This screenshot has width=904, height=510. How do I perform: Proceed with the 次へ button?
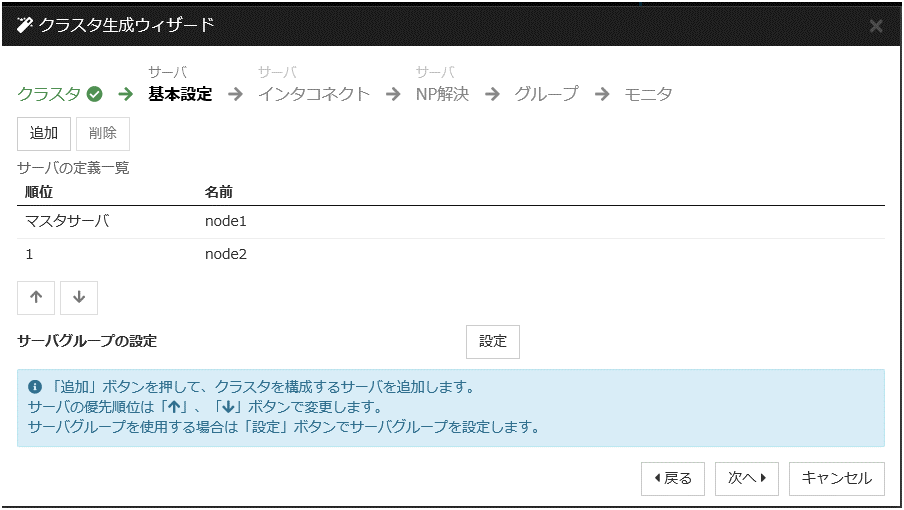click(747, 478)
